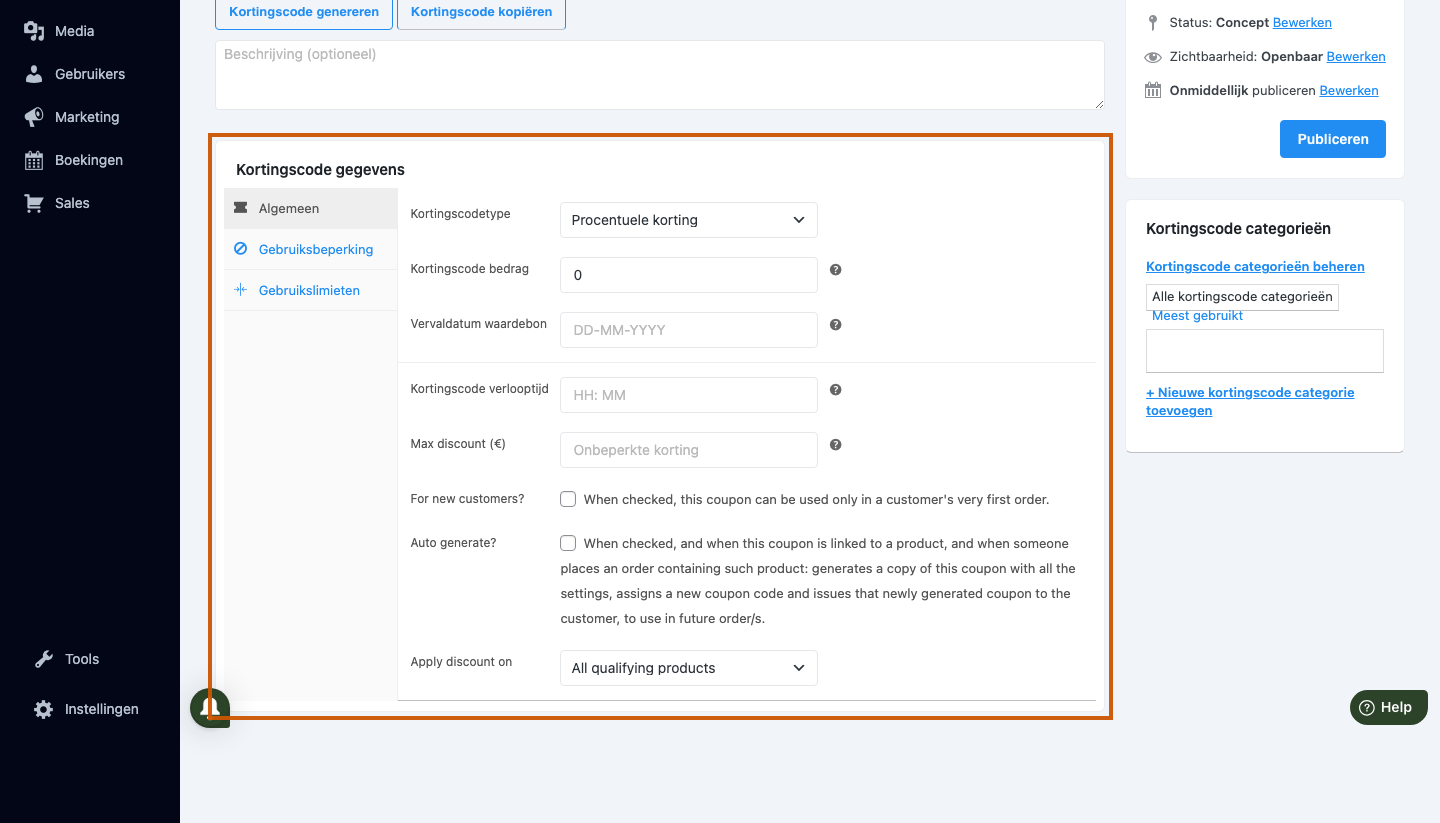The height and width of the screenshot is (823, 1440).
Task: Click the Status pin icon
Action: click(x=1153, y=22)
